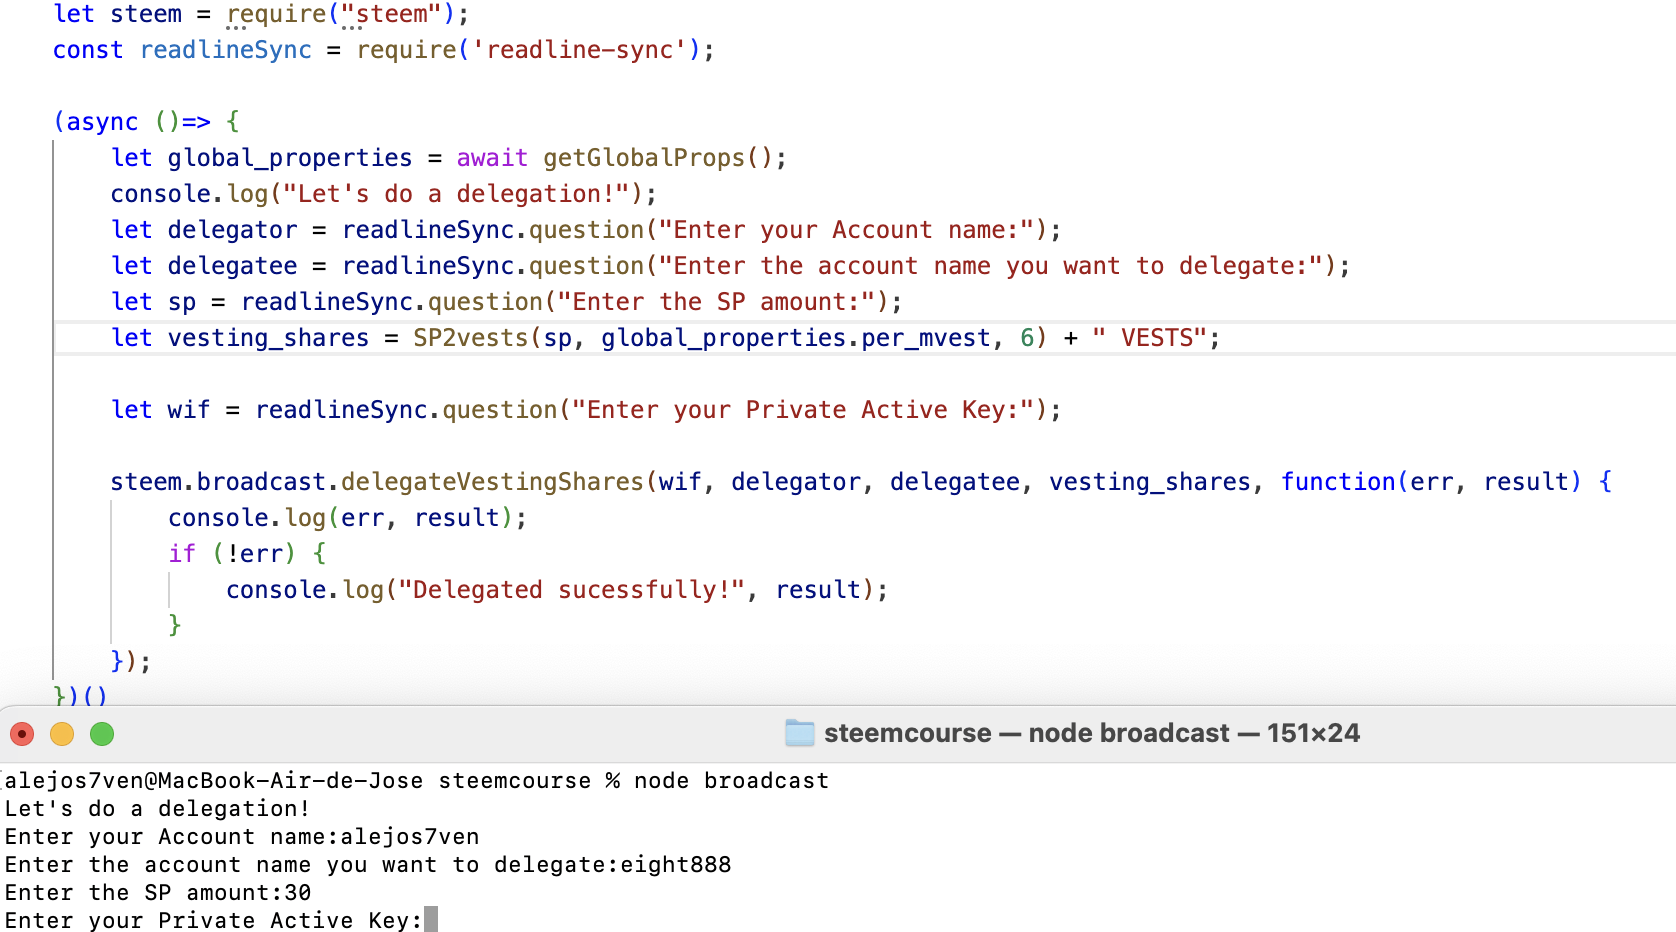Click the "let delegator" code line
1676x932 pixels.
pyautogui.click(x=586, y=230)
